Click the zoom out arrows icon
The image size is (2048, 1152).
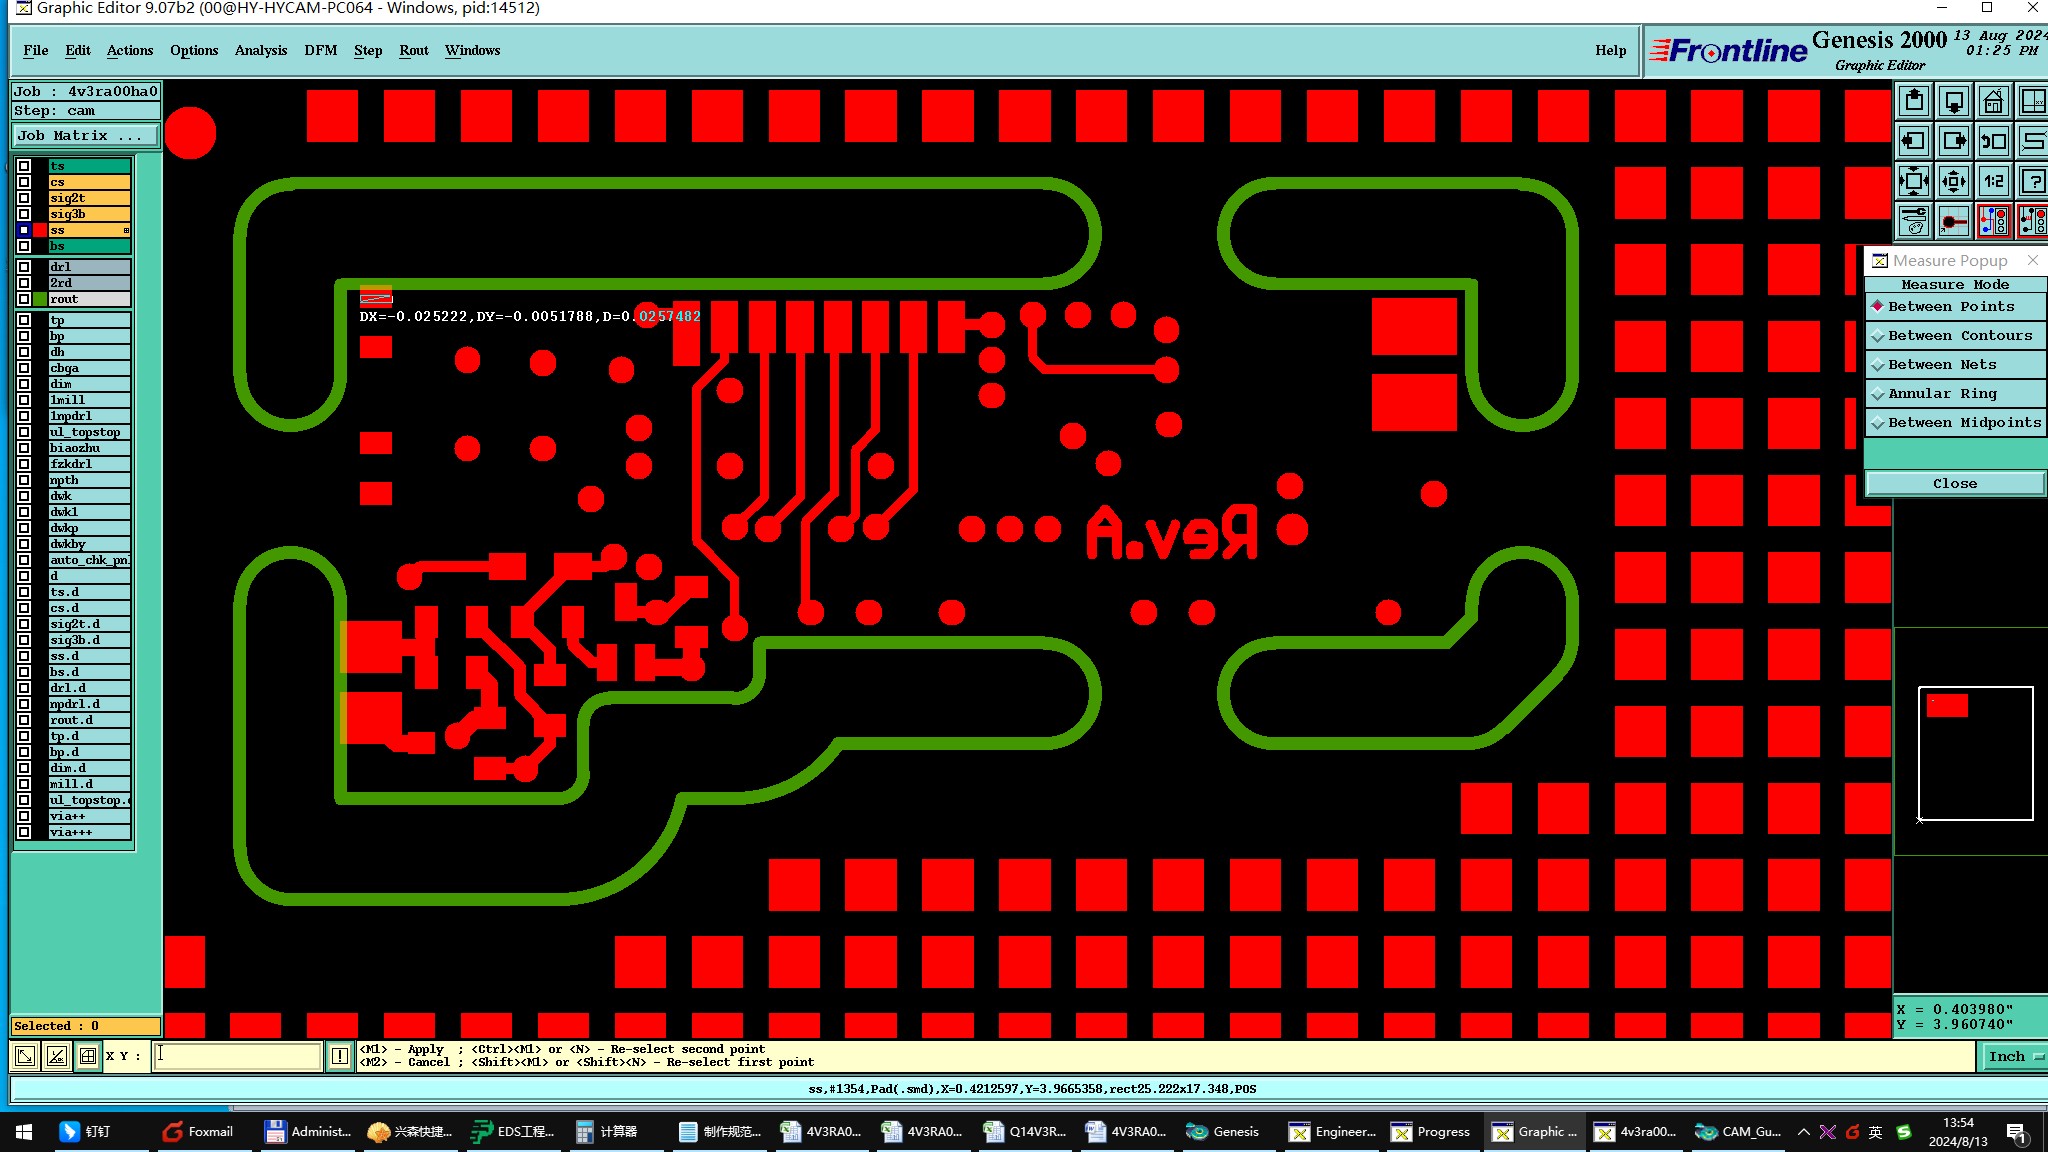point(1913,181)
